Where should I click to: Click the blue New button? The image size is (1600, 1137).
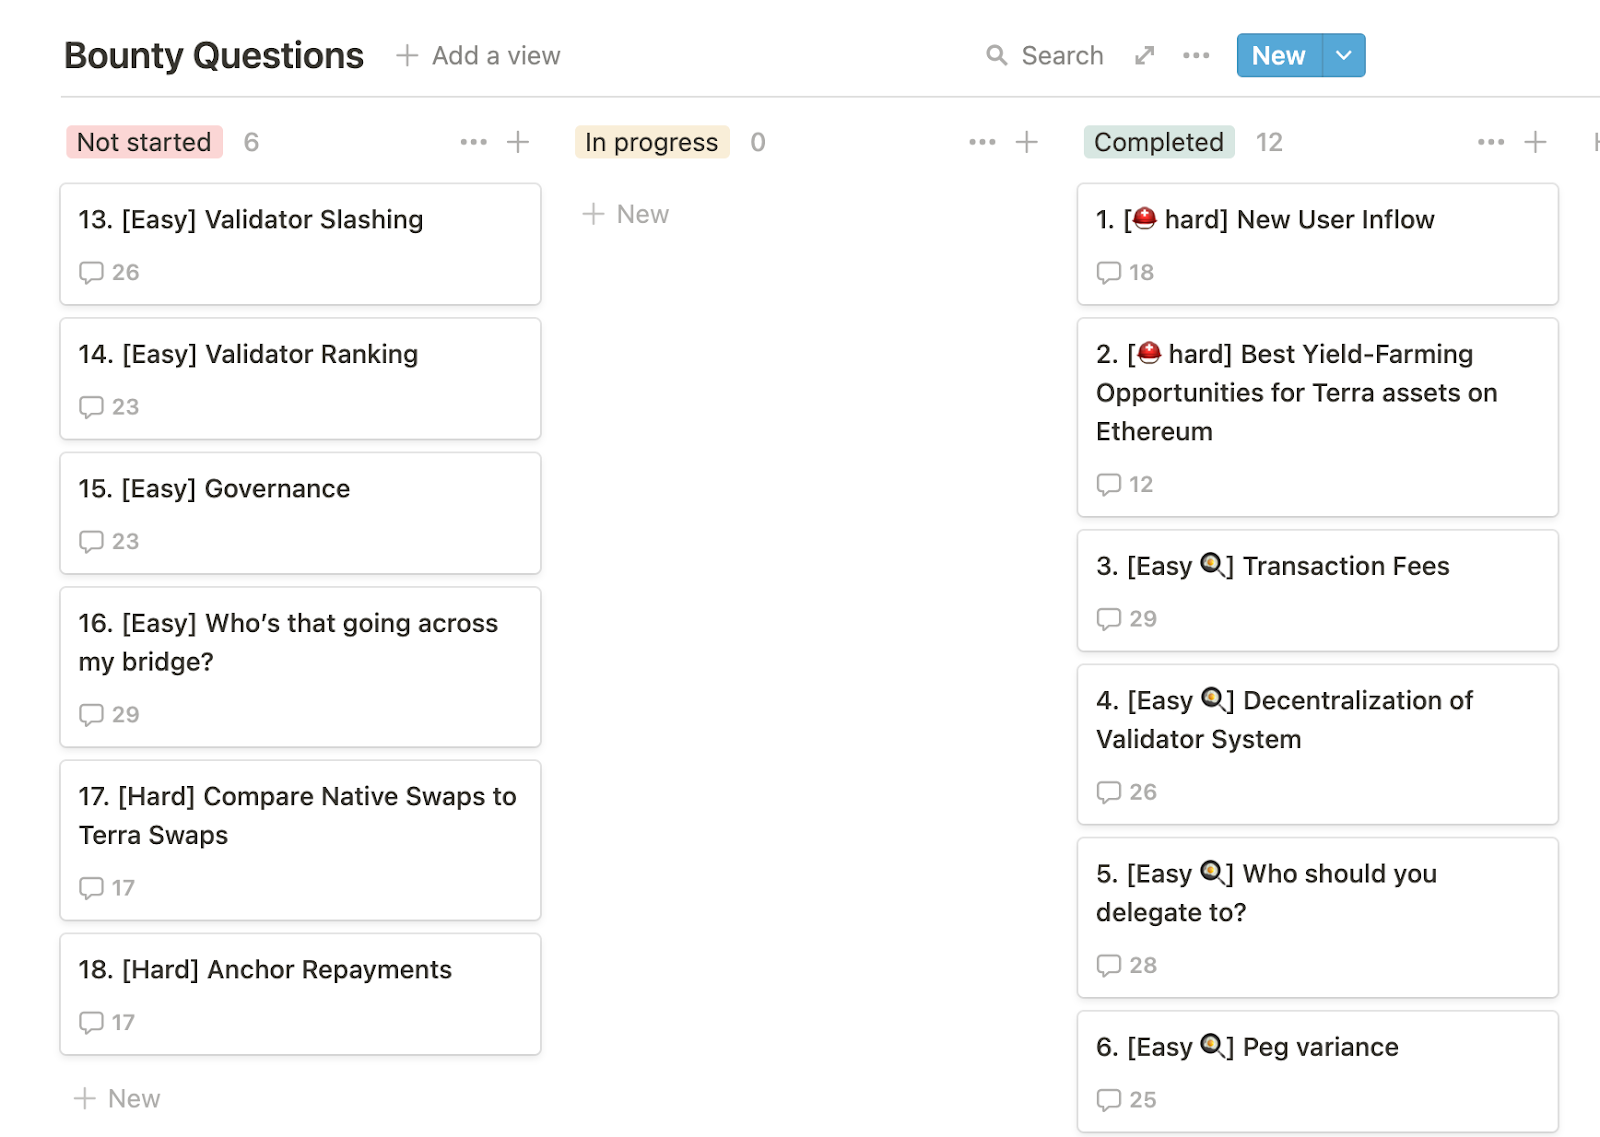coord(1278,55)
